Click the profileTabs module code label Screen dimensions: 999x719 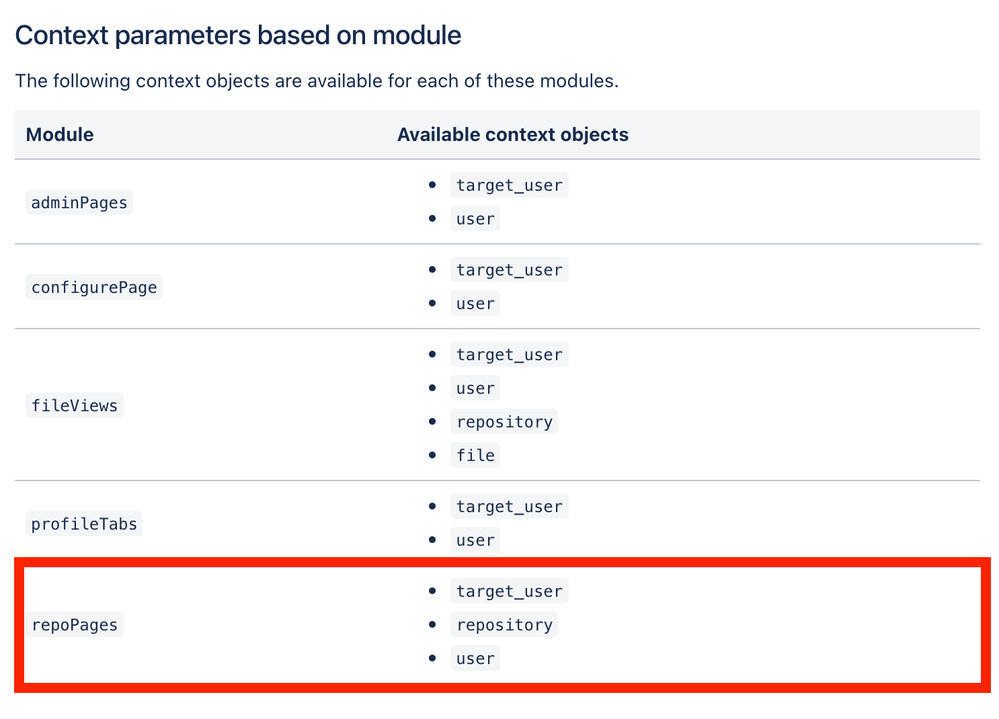[84, 523]
